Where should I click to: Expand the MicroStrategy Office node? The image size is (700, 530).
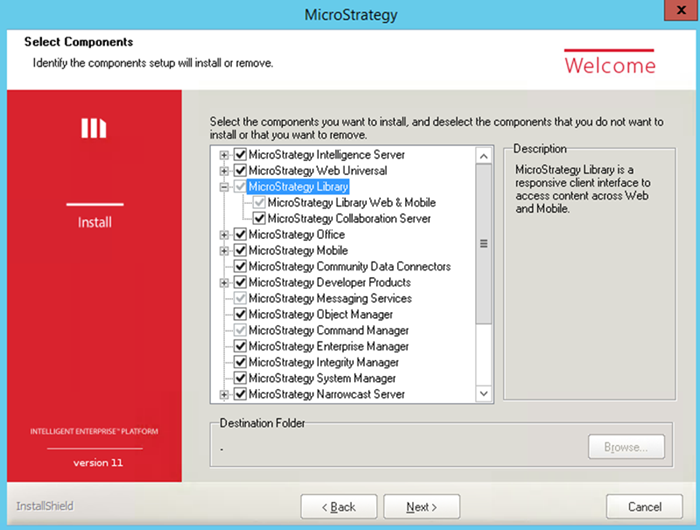click(224, 235)
